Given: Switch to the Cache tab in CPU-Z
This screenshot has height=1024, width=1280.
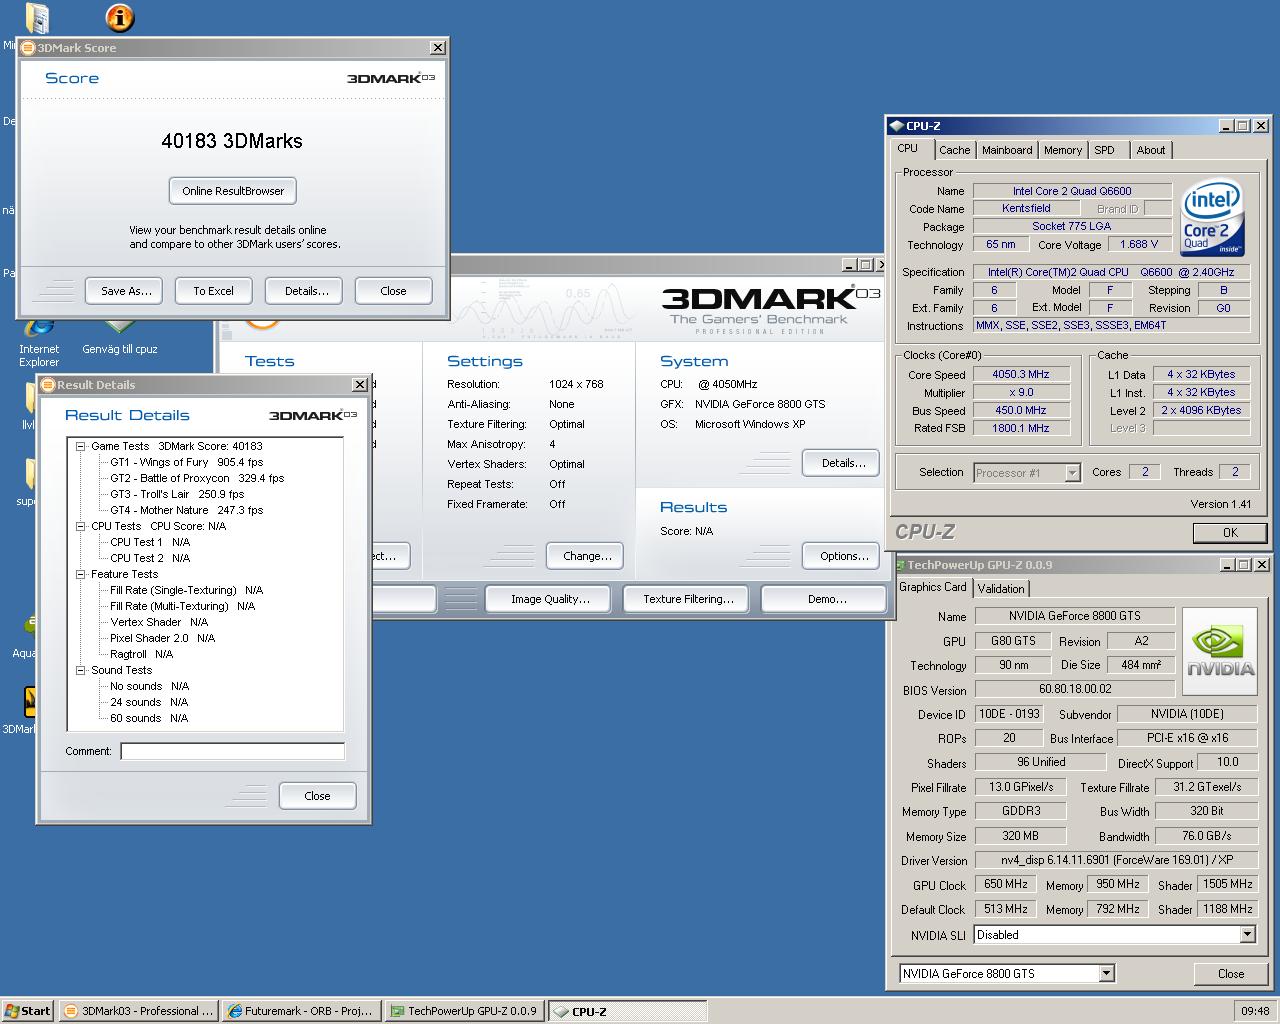Looking at the screenshot, I should pyautogui.click(x=954, y=150).
